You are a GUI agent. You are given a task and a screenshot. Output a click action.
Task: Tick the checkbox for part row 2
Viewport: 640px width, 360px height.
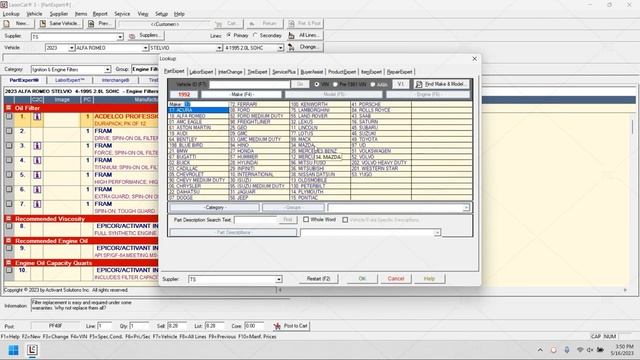tap(9, 131)
